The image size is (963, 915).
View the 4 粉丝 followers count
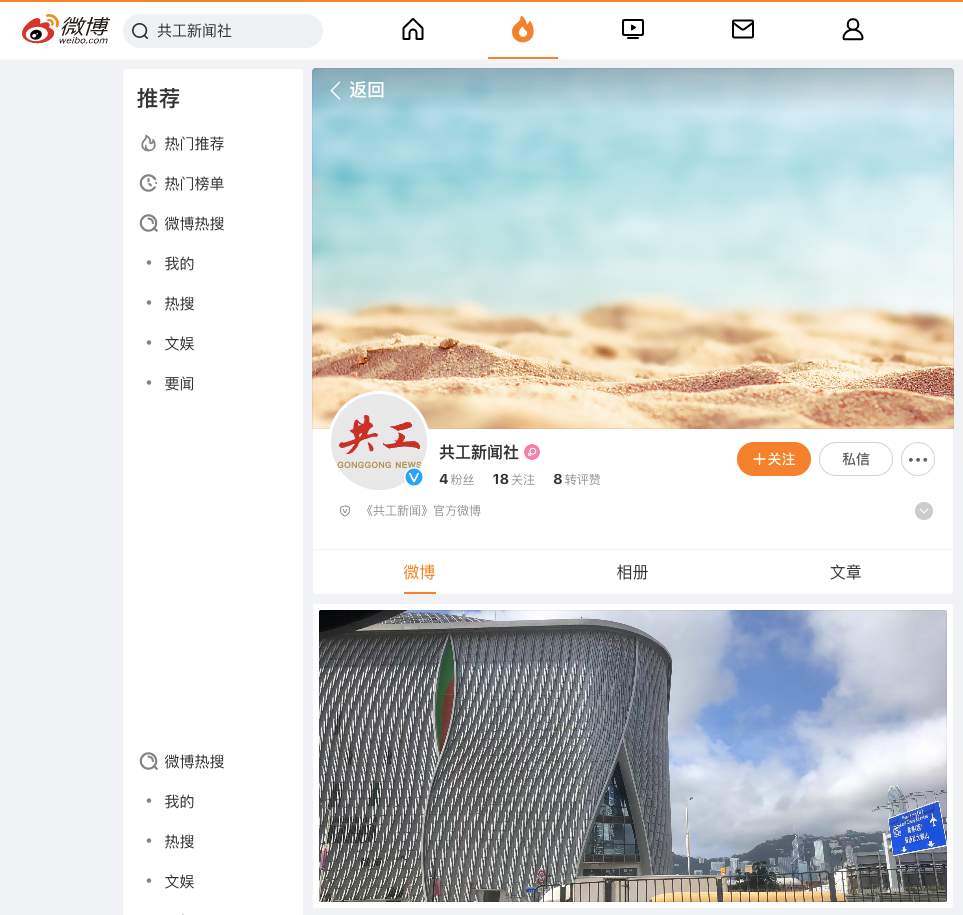click(x=457, y=479)
